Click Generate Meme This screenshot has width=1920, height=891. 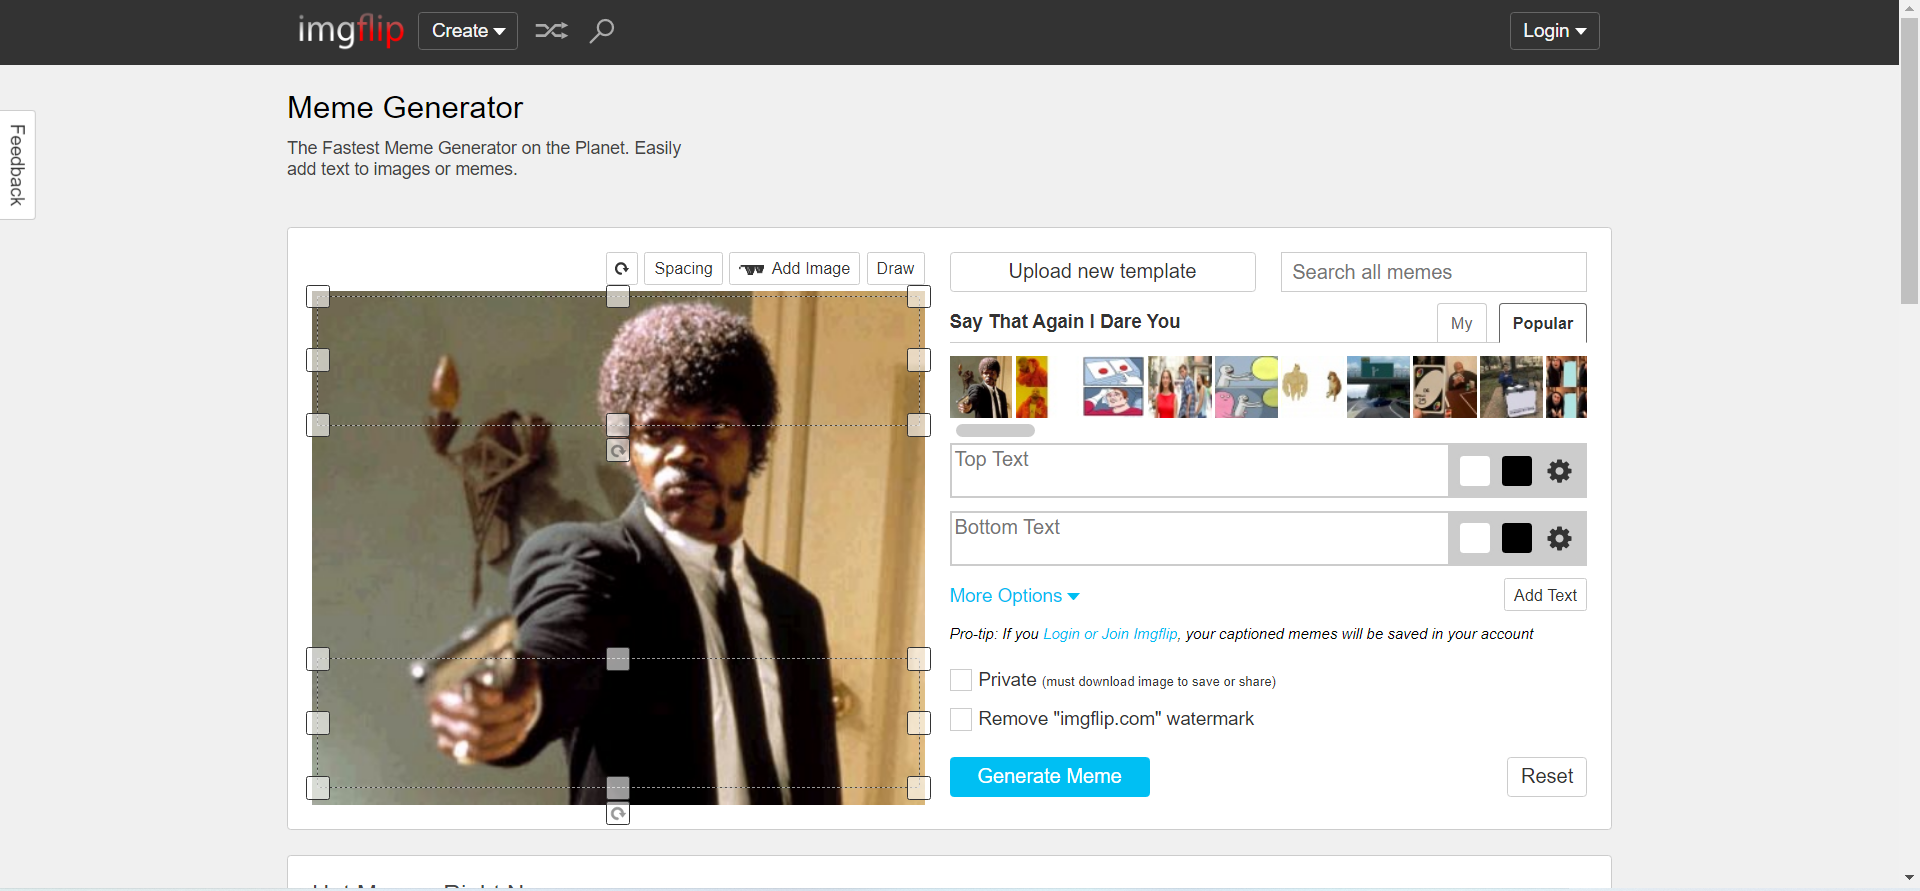(x=1049, y=777)
